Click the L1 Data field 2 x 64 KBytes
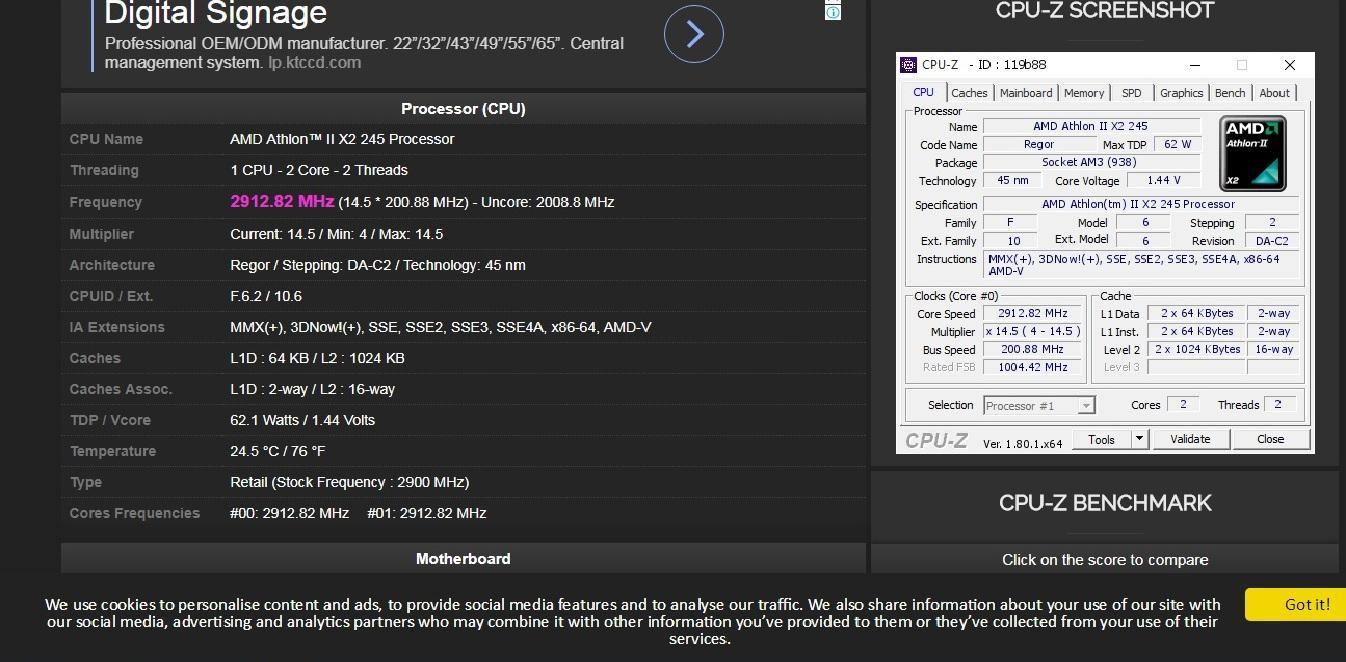Viewport: 1346px width, 662px height. (x=1196, y=313)
